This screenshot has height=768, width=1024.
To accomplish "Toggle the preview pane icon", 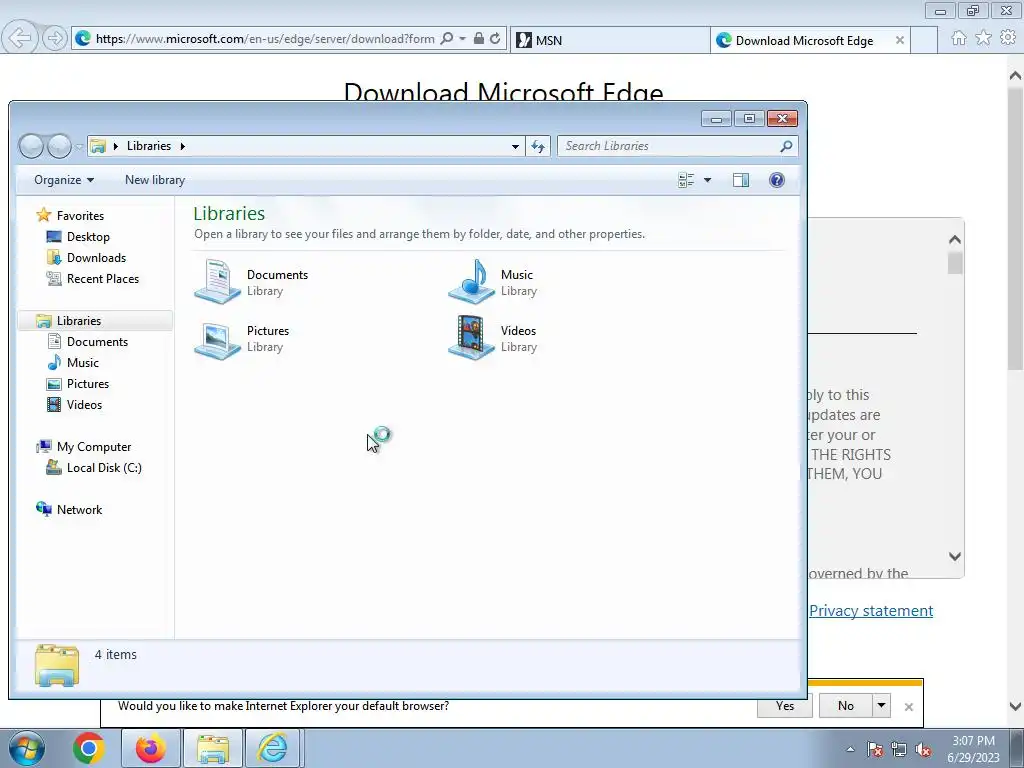I will click(x=741, y=180).
